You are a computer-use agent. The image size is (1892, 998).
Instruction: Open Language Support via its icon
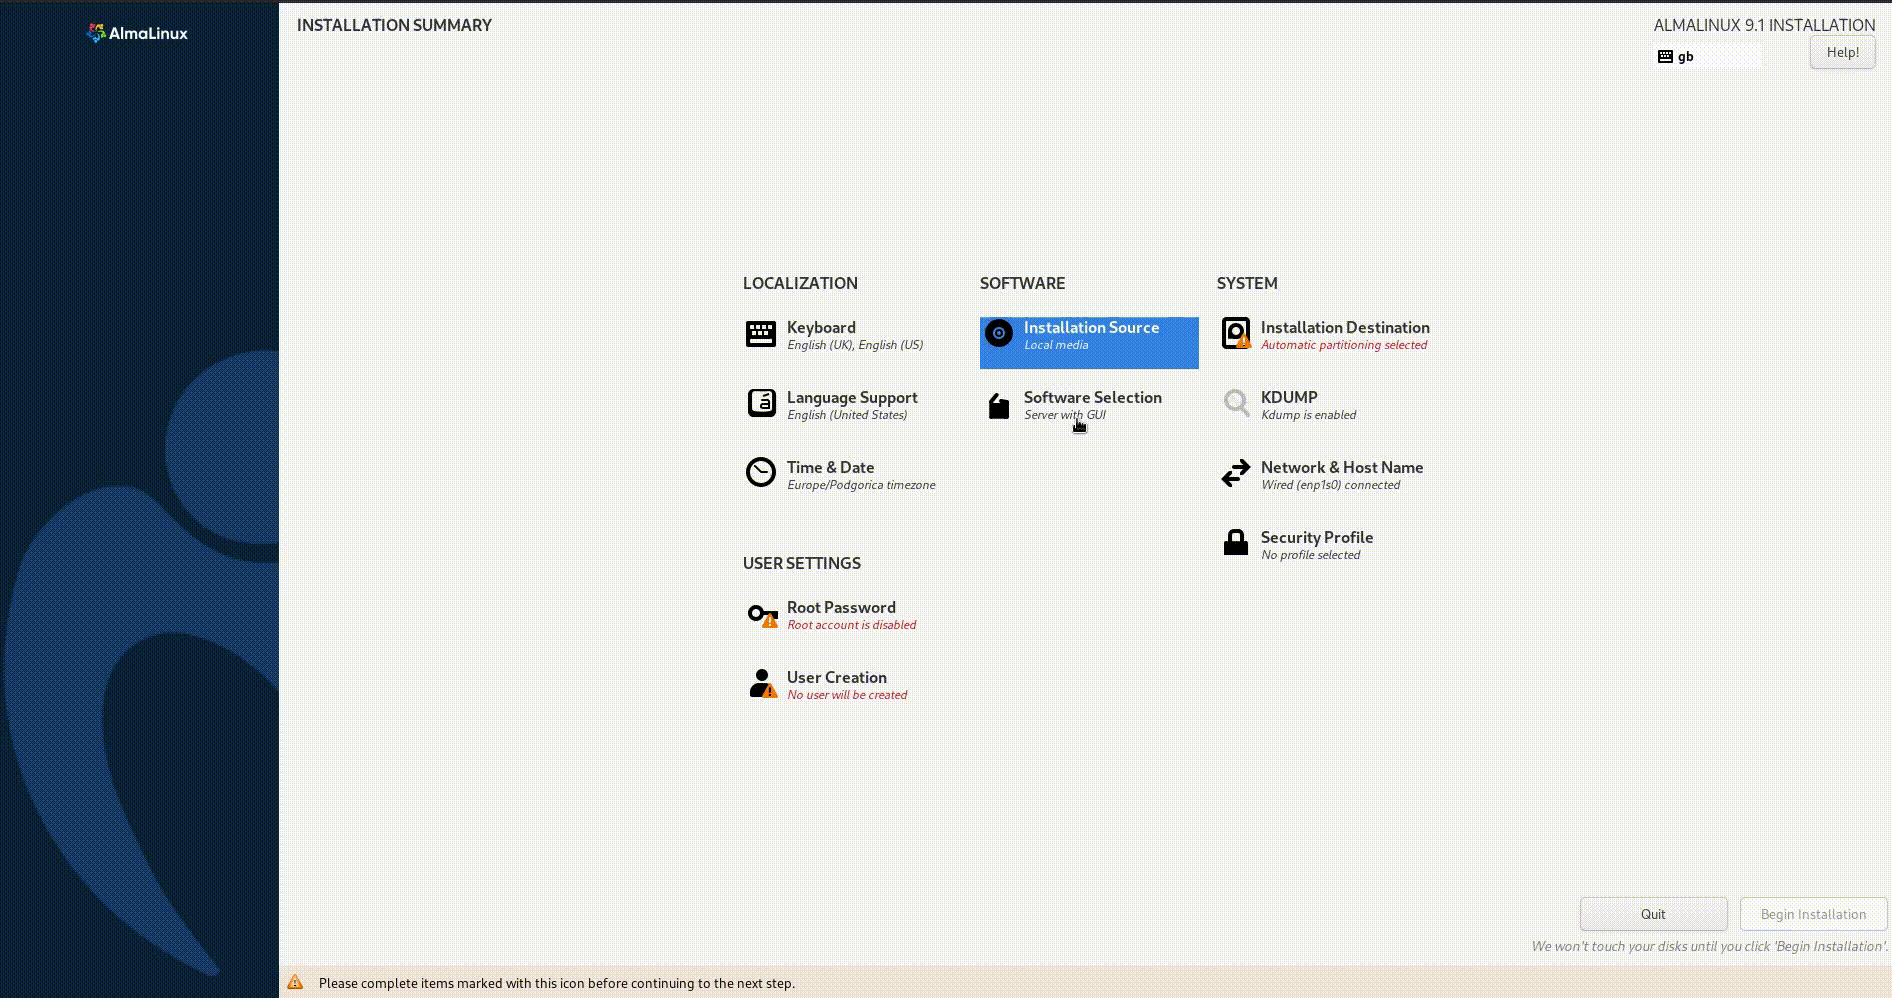[761, 403]
